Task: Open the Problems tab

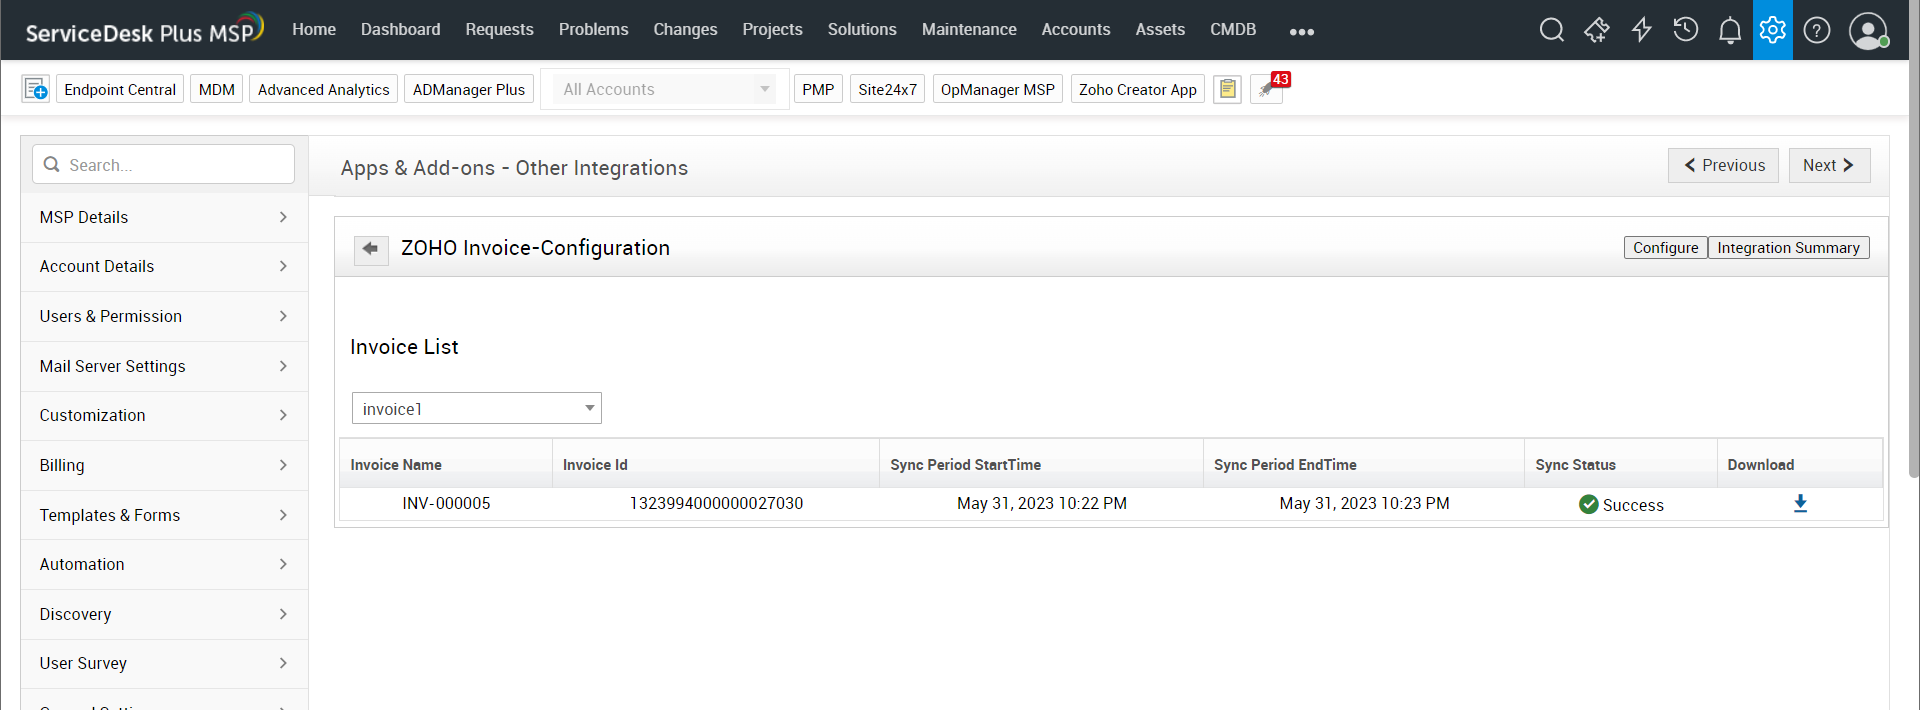Action: tap(593, 29)
